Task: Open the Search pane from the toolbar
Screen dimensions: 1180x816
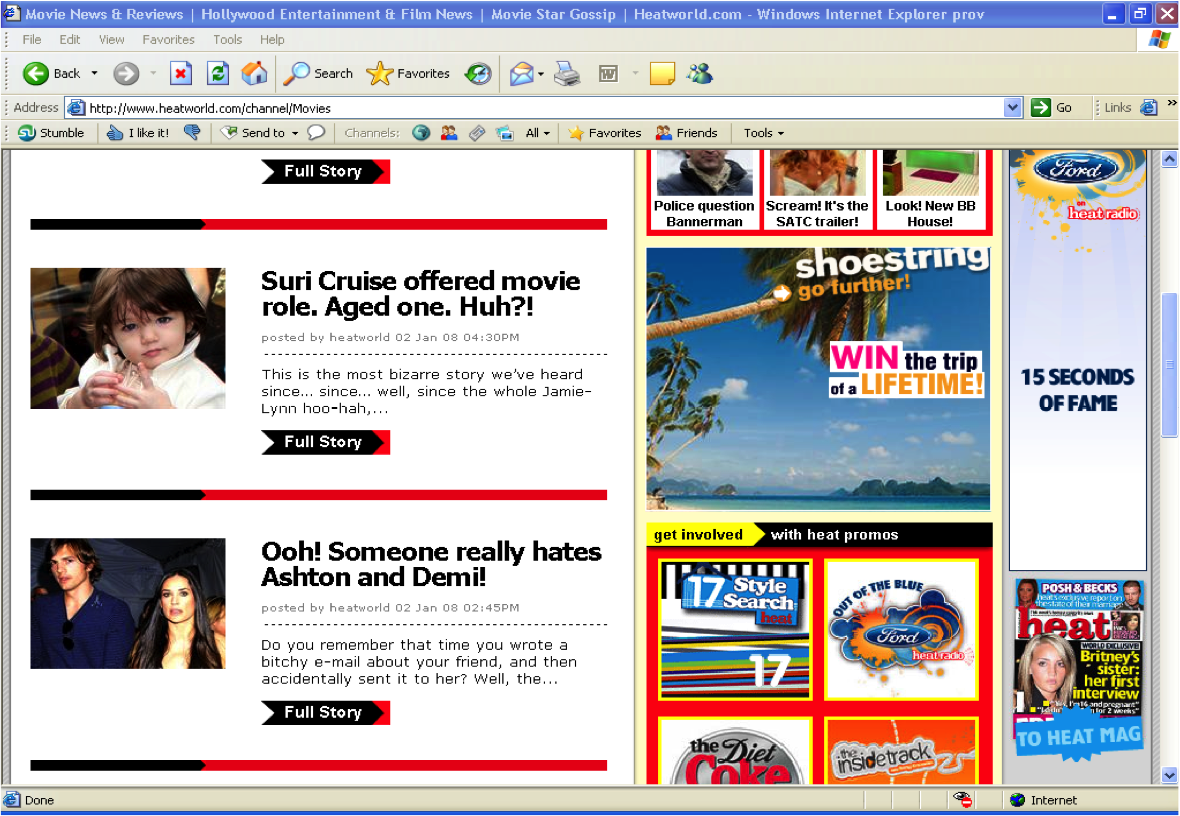Action: click(318, 73)
